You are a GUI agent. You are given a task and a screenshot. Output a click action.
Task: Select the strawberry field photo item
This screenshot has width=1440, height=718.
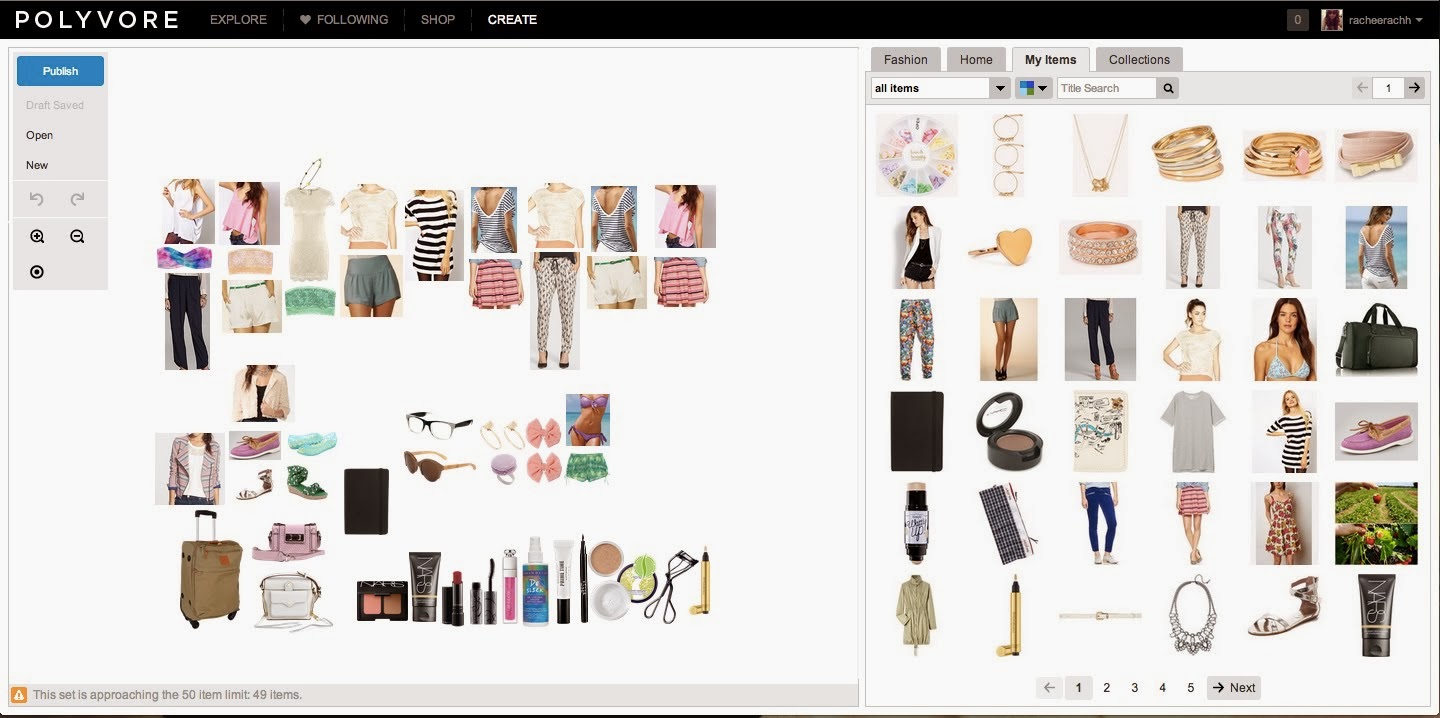(1376, 524)
